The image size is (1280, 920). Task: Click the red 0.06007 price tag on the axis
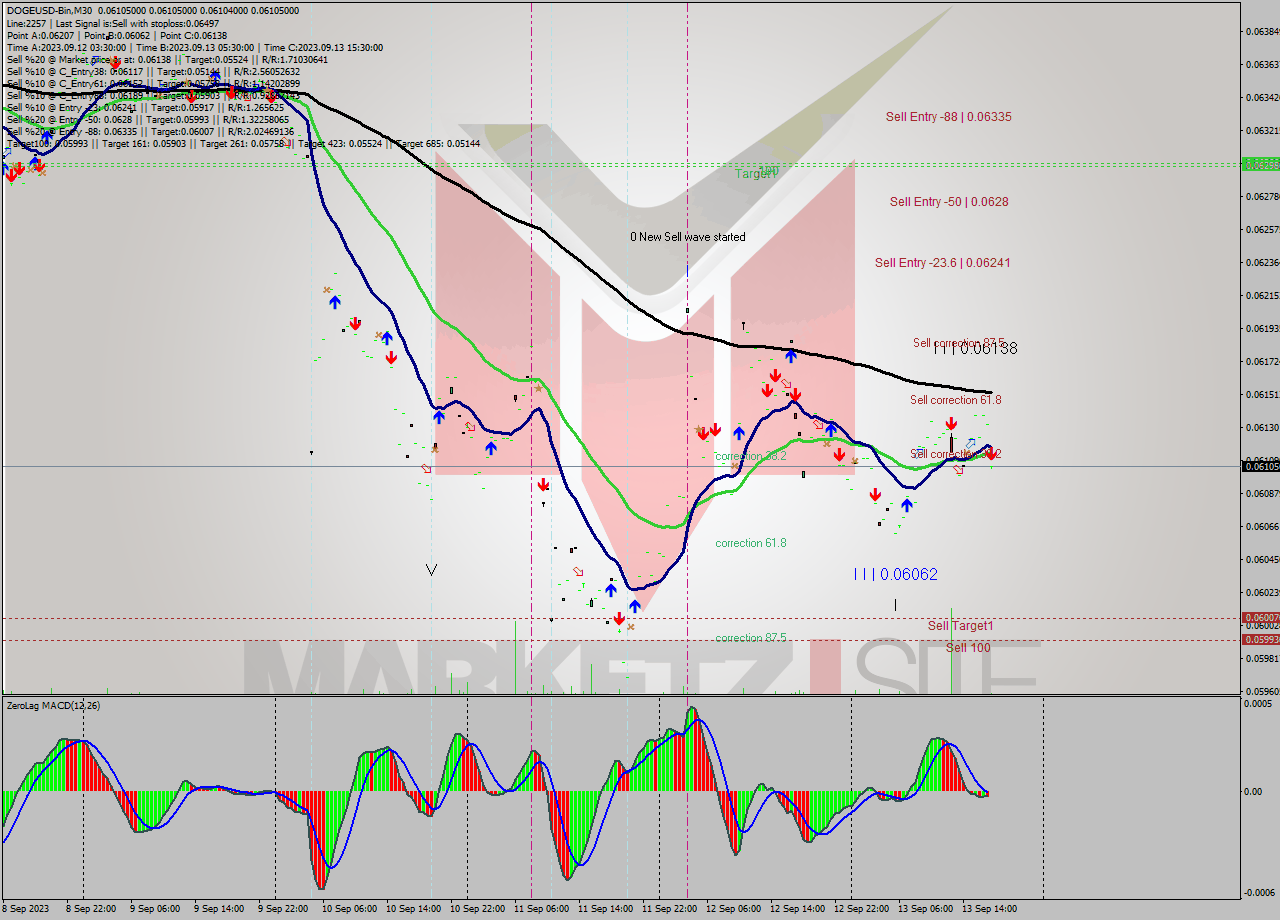pos(1260,618)
